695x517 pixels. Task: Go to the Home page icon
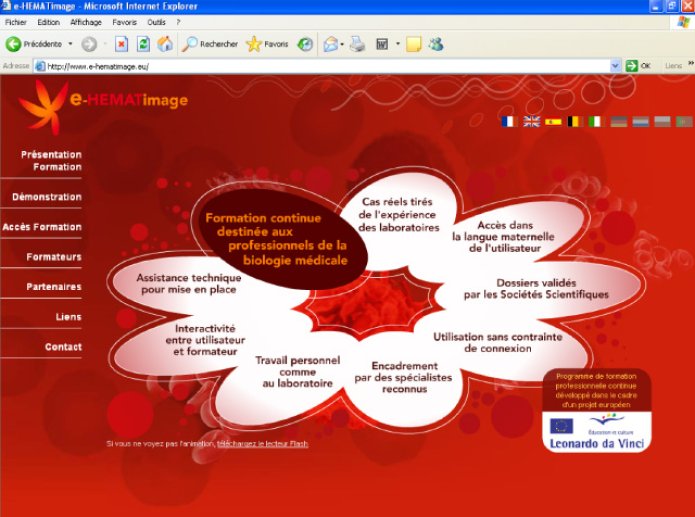(x=165, y=44)
